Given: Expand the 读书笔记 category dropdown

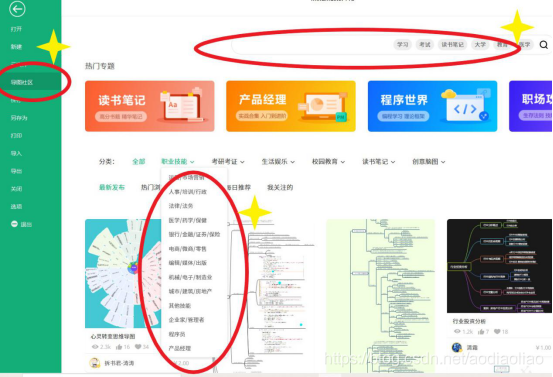Looking at the screenshot, I should click(x=378, y=162).
